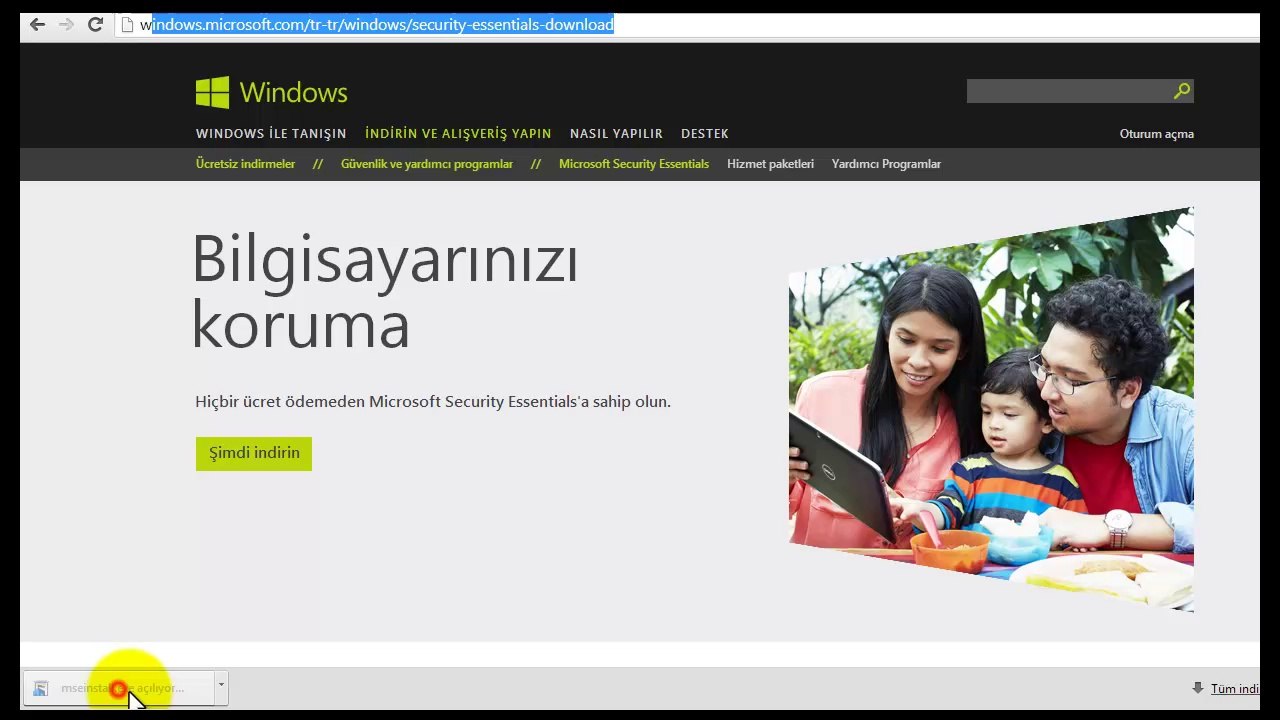The width and height of the screenshot is (1280, 720).
Task: Click the magnifier search icon
Action: pyautogui.click(x=1182, y=91)
